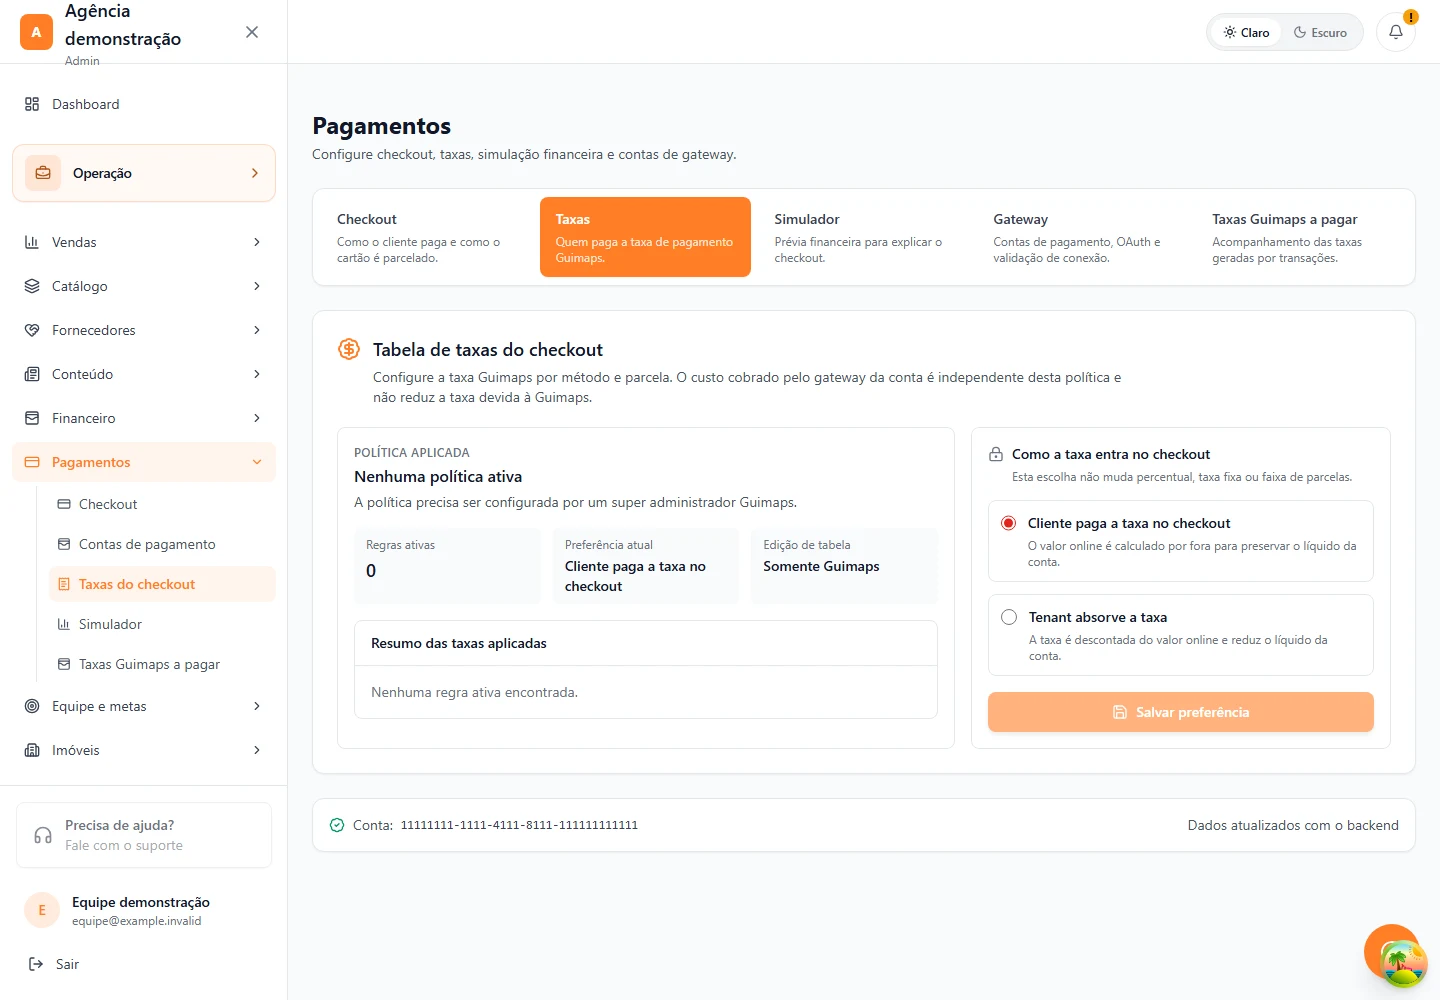
Task: Click the Dashboard grid icon
Action: tap(32, 104)
